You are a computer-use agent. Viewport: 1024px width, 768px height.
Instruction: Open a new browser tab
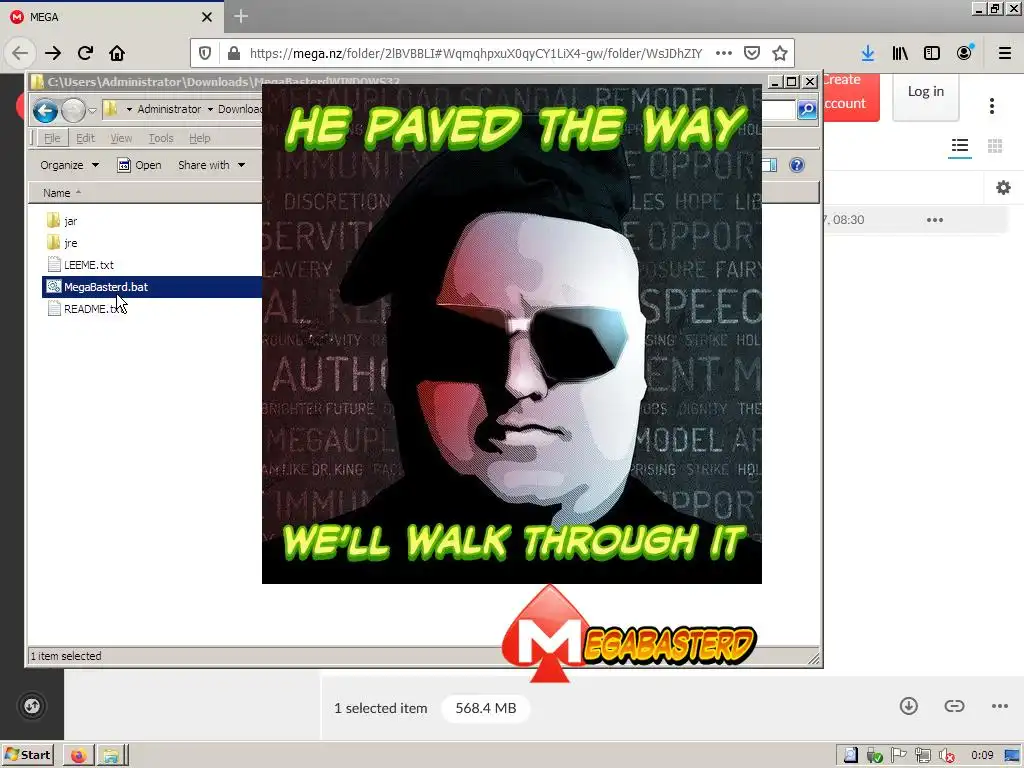(241, 16)
